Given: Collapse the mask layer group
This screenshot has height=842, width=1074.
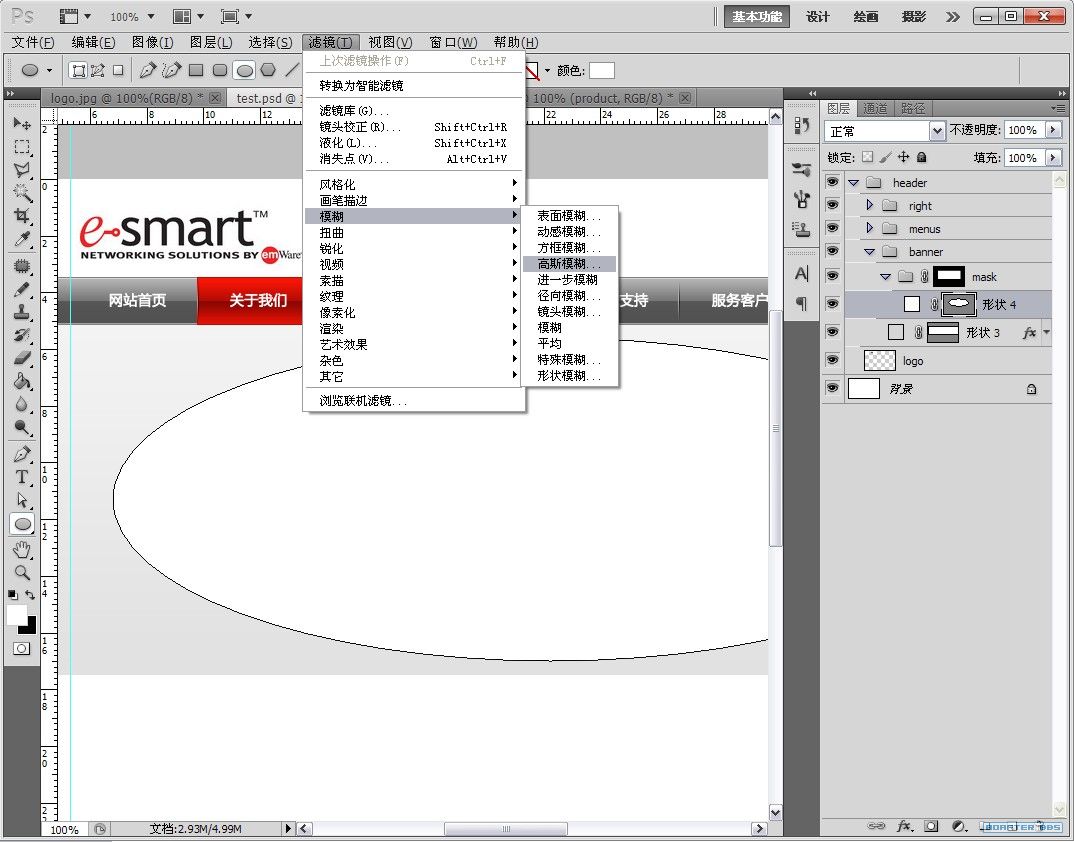Looking at the screenshot, I should pos(886,277).
